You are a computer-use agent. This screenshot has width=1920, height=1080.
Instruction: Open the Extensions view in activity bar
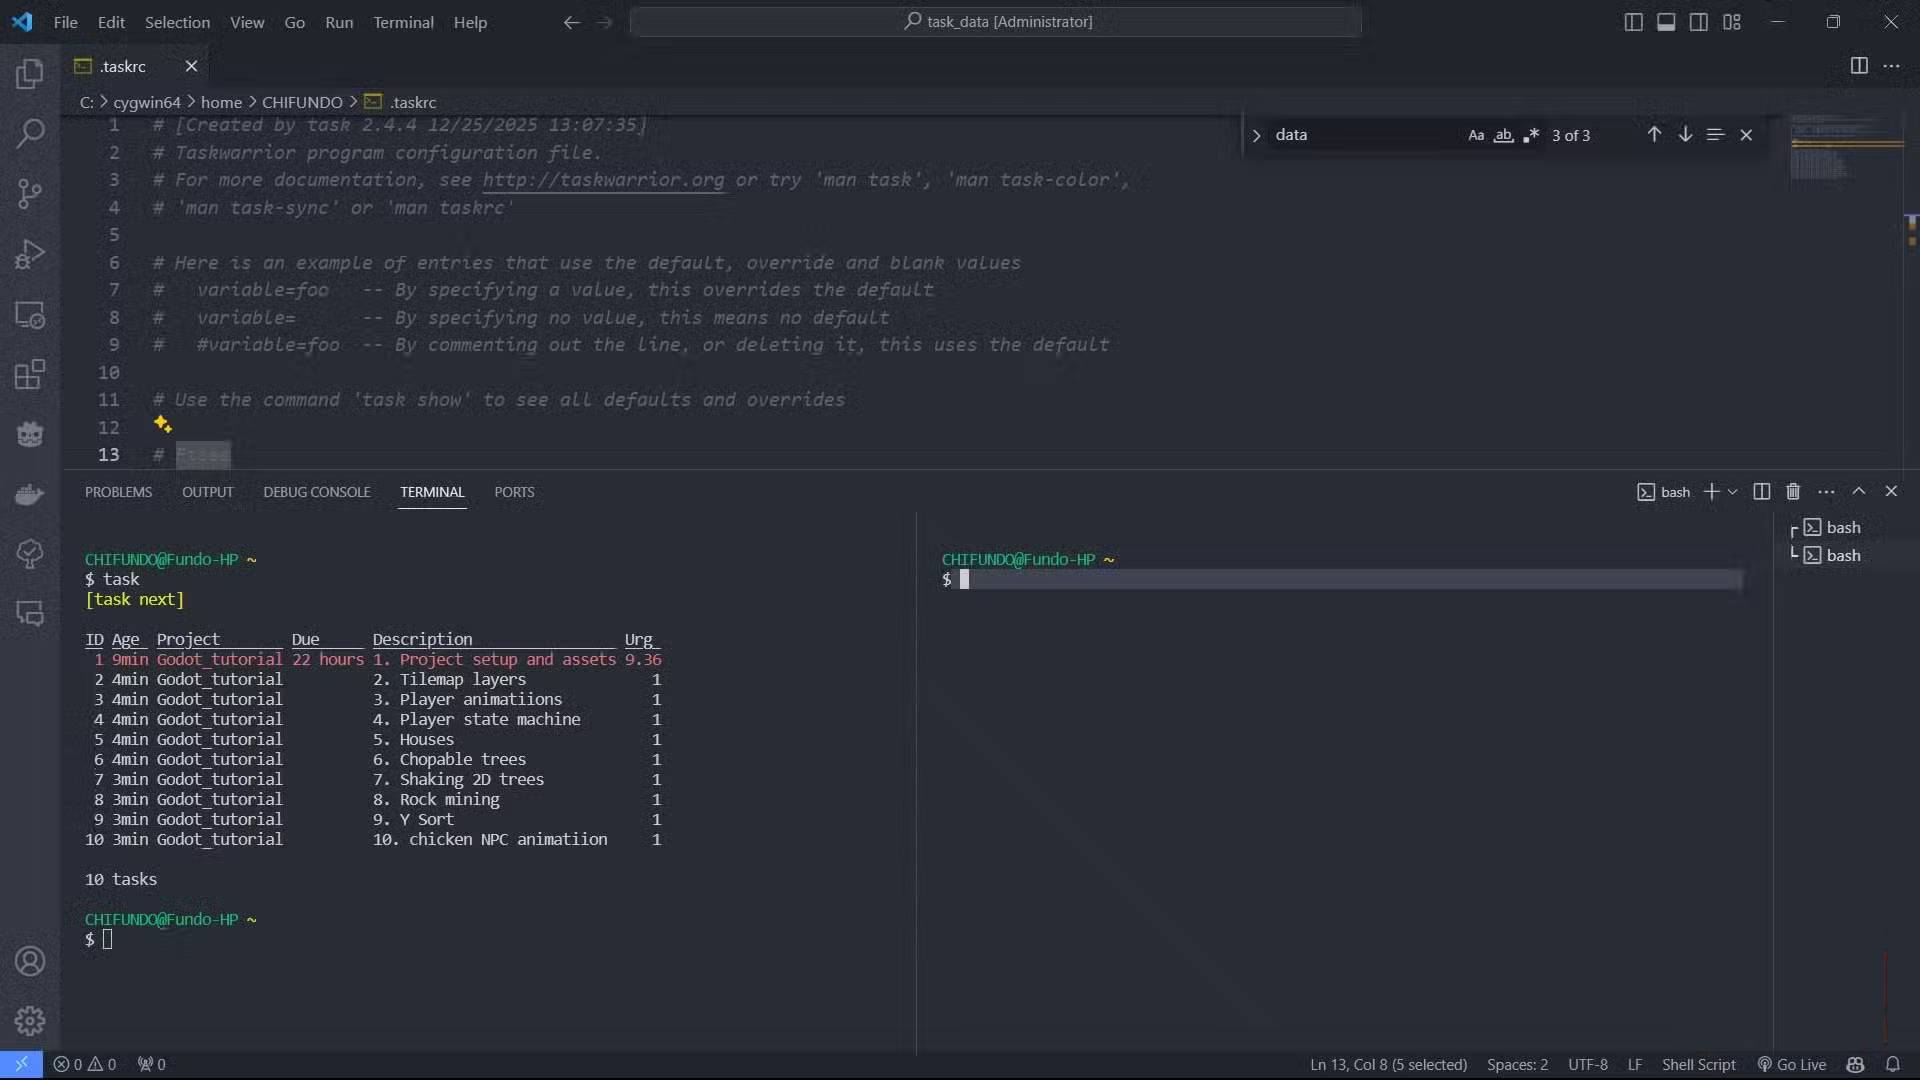30,375
